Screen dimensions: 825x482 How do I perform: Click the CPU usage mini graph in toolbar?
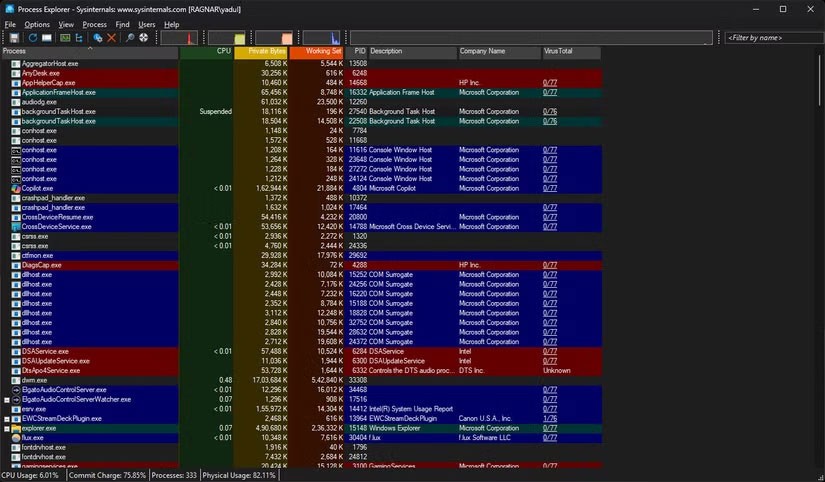pos(179,38)
